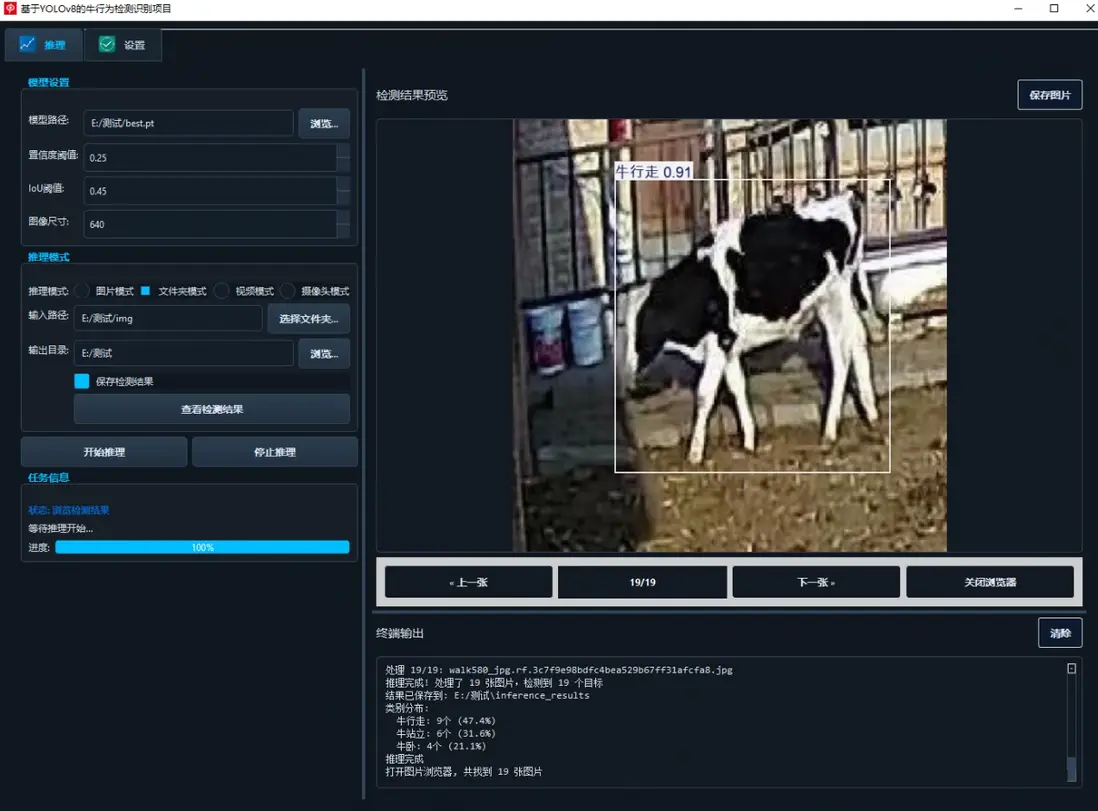Clear terminal output with 清除

click(1059, 633)
